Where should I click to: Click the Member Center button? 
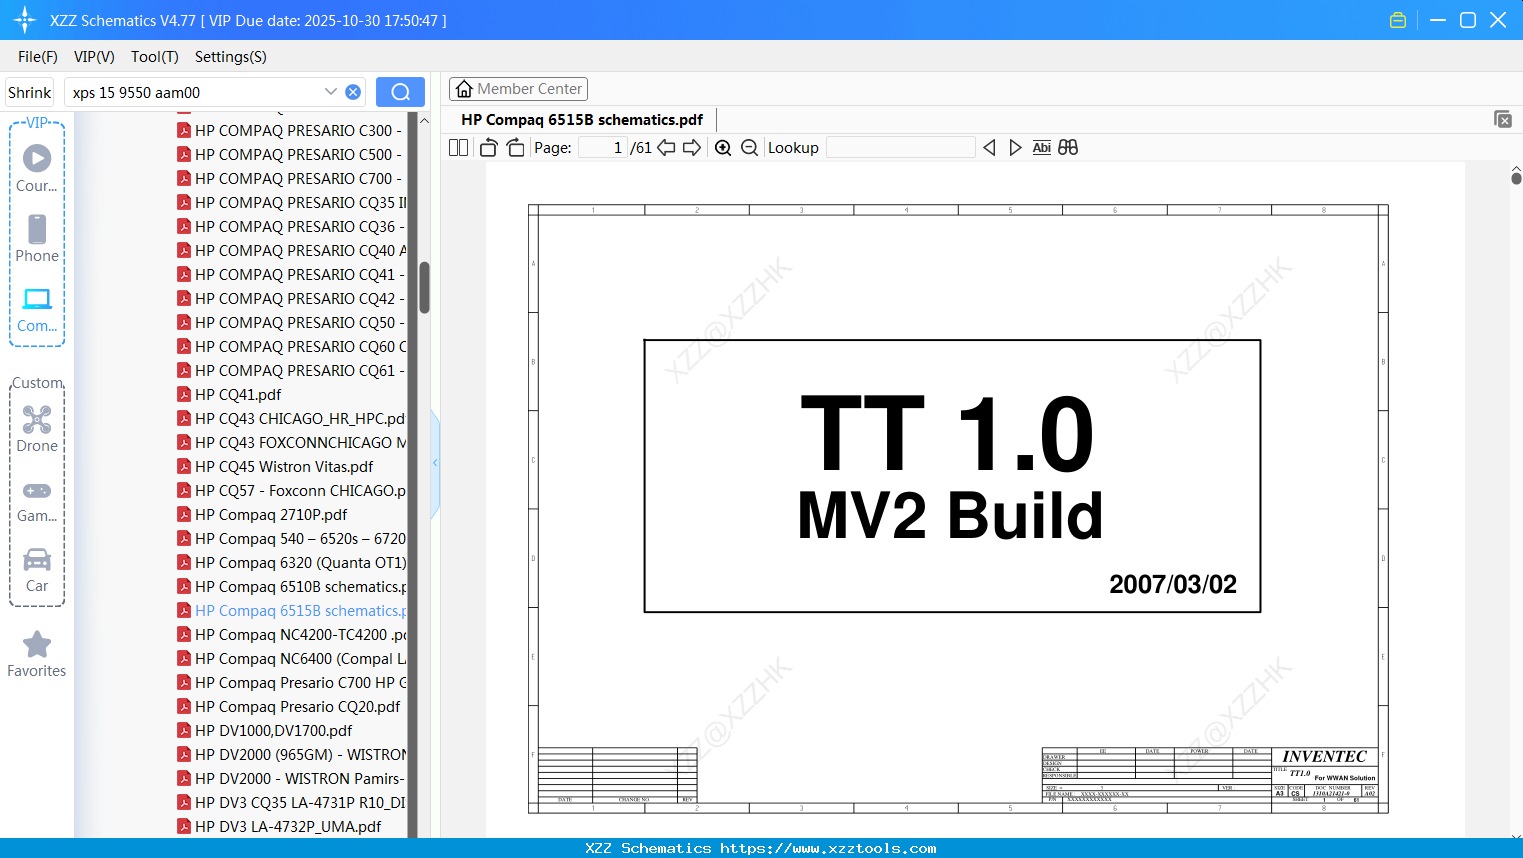point(518,89)
